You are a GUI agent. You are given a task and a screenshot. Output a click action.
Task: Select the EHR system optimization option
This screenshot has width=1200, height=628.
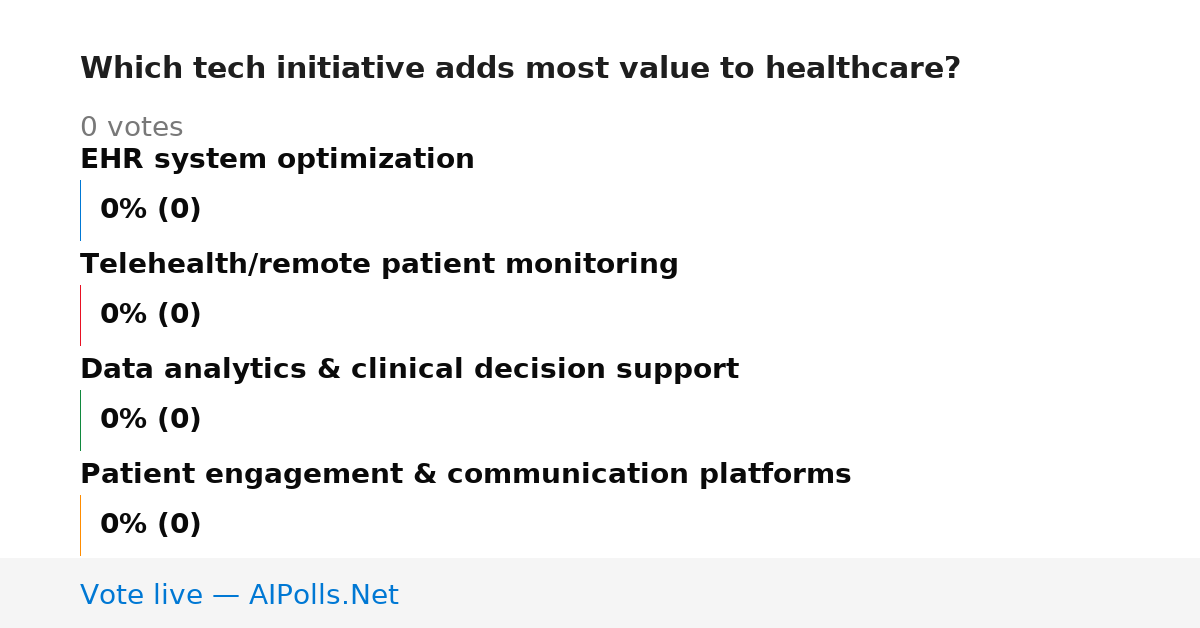277,160
